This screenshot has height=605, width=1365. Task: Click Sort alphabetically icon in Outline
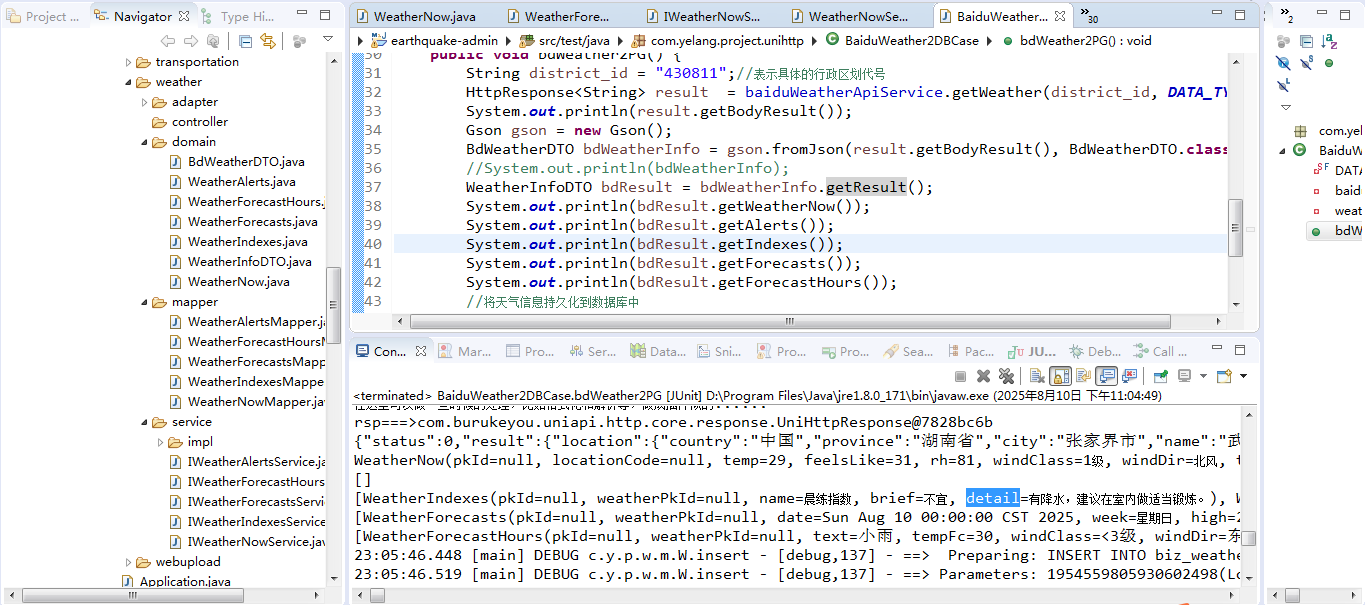(x=1329, y=41)
